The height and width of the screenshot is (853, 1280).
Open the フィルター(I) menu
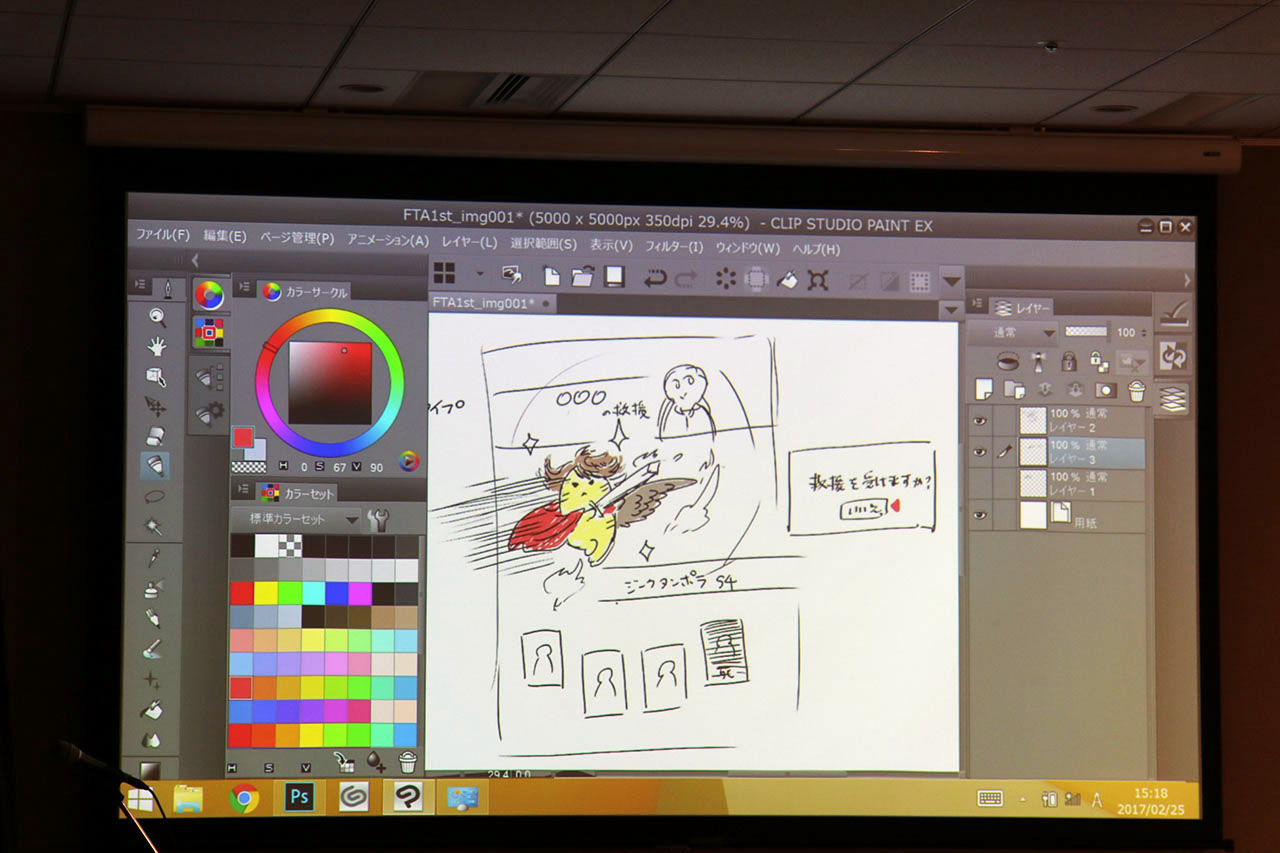[673, 246]
